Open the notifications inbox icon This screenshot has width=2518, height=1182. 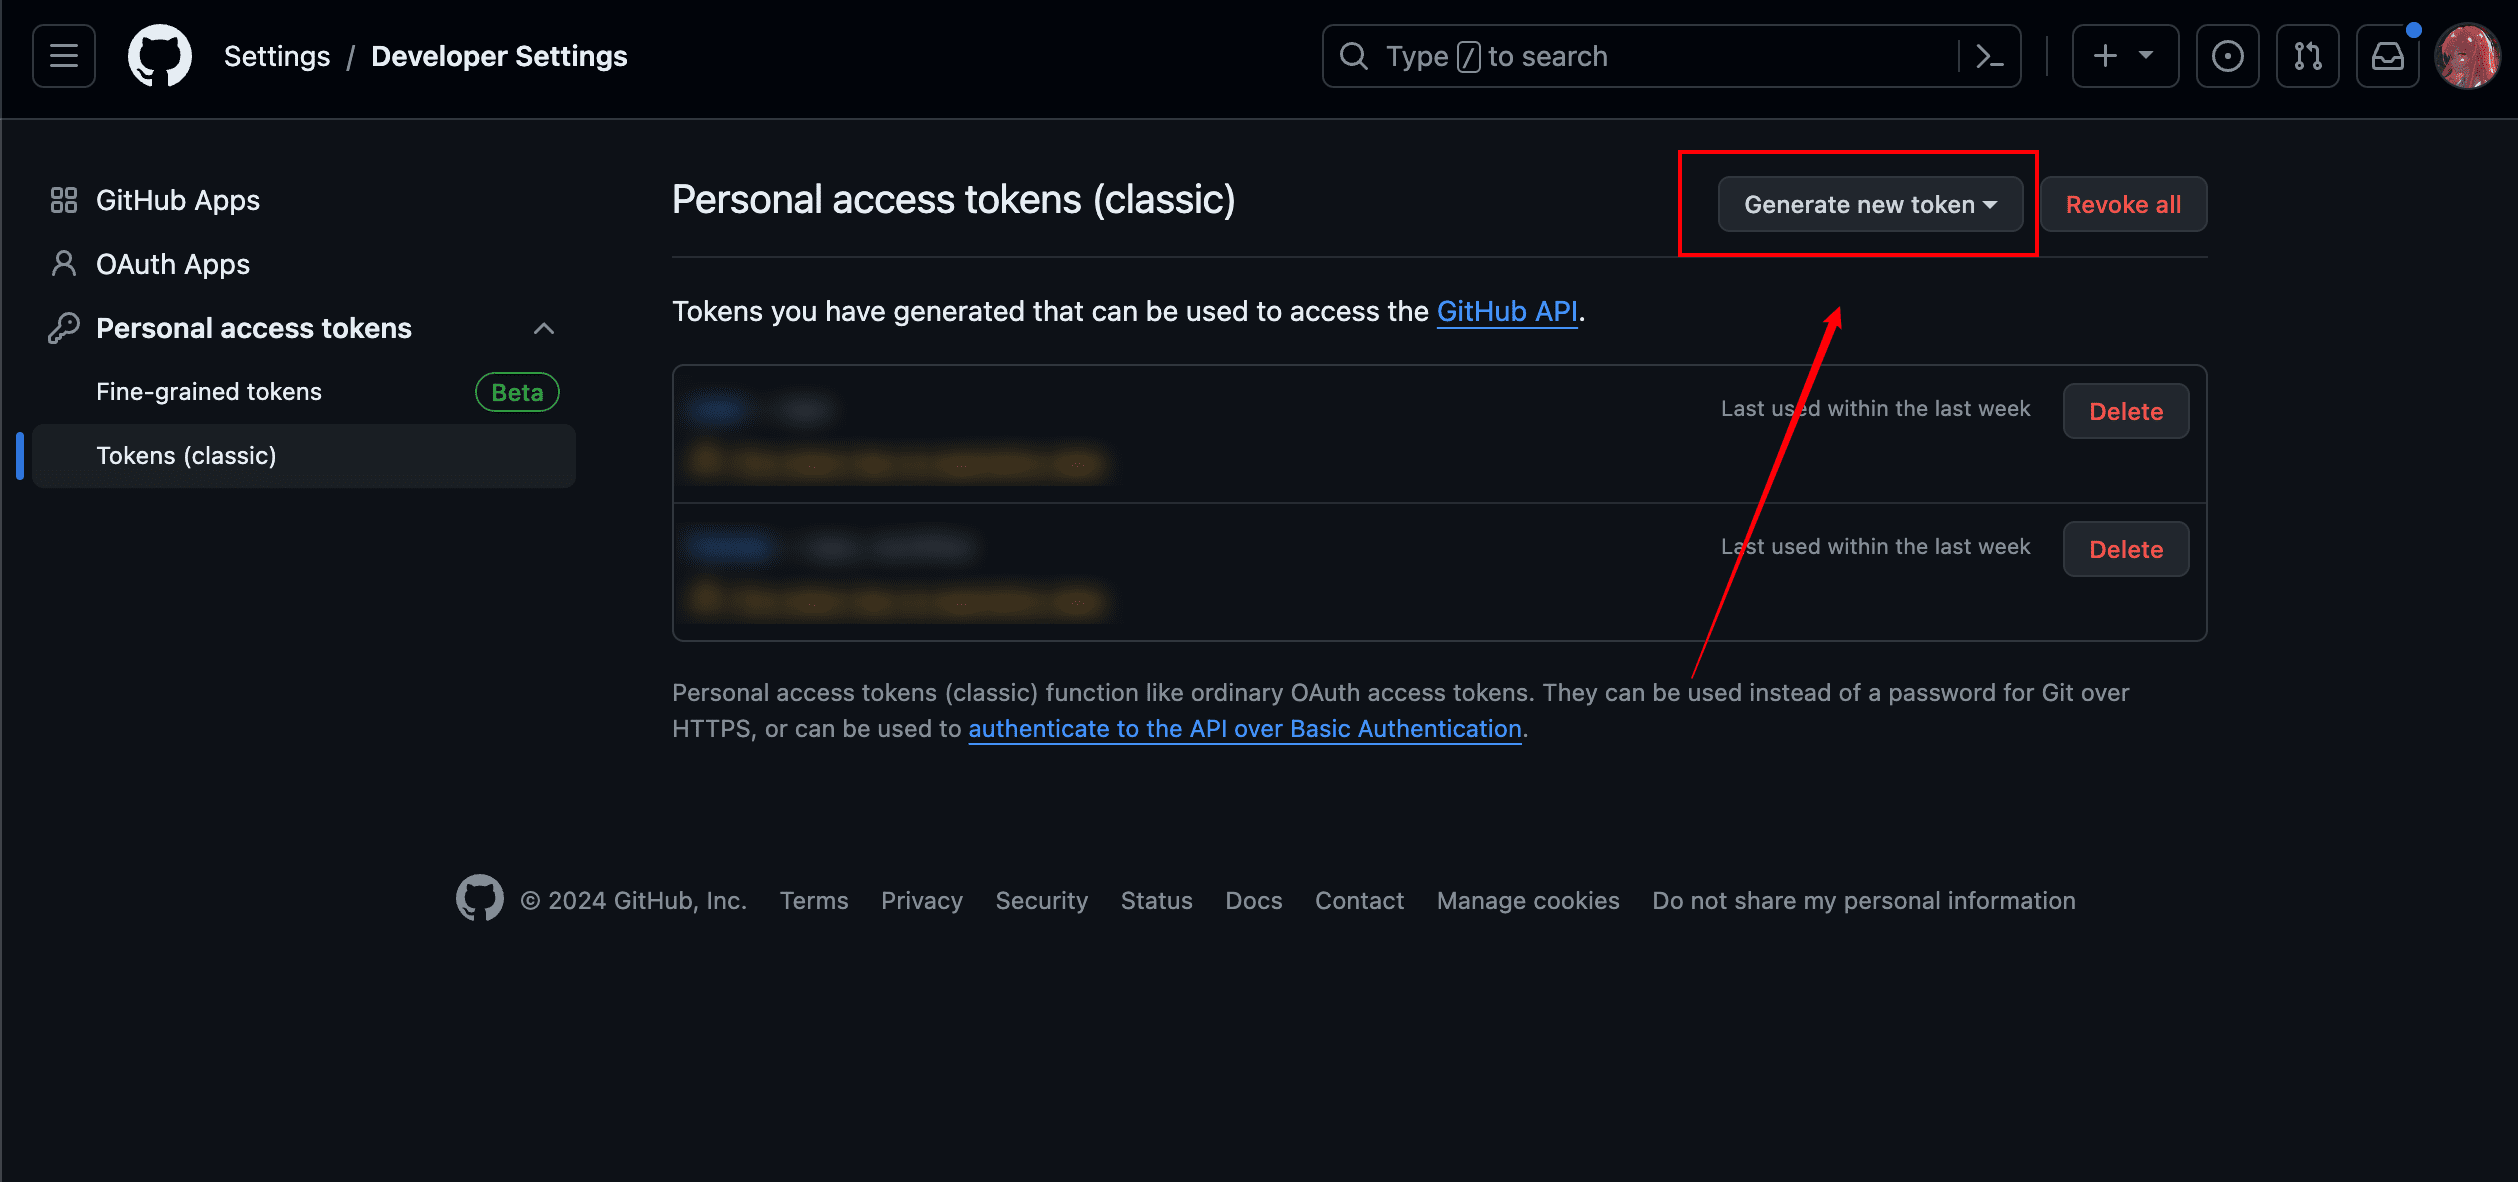[2387, 56]
